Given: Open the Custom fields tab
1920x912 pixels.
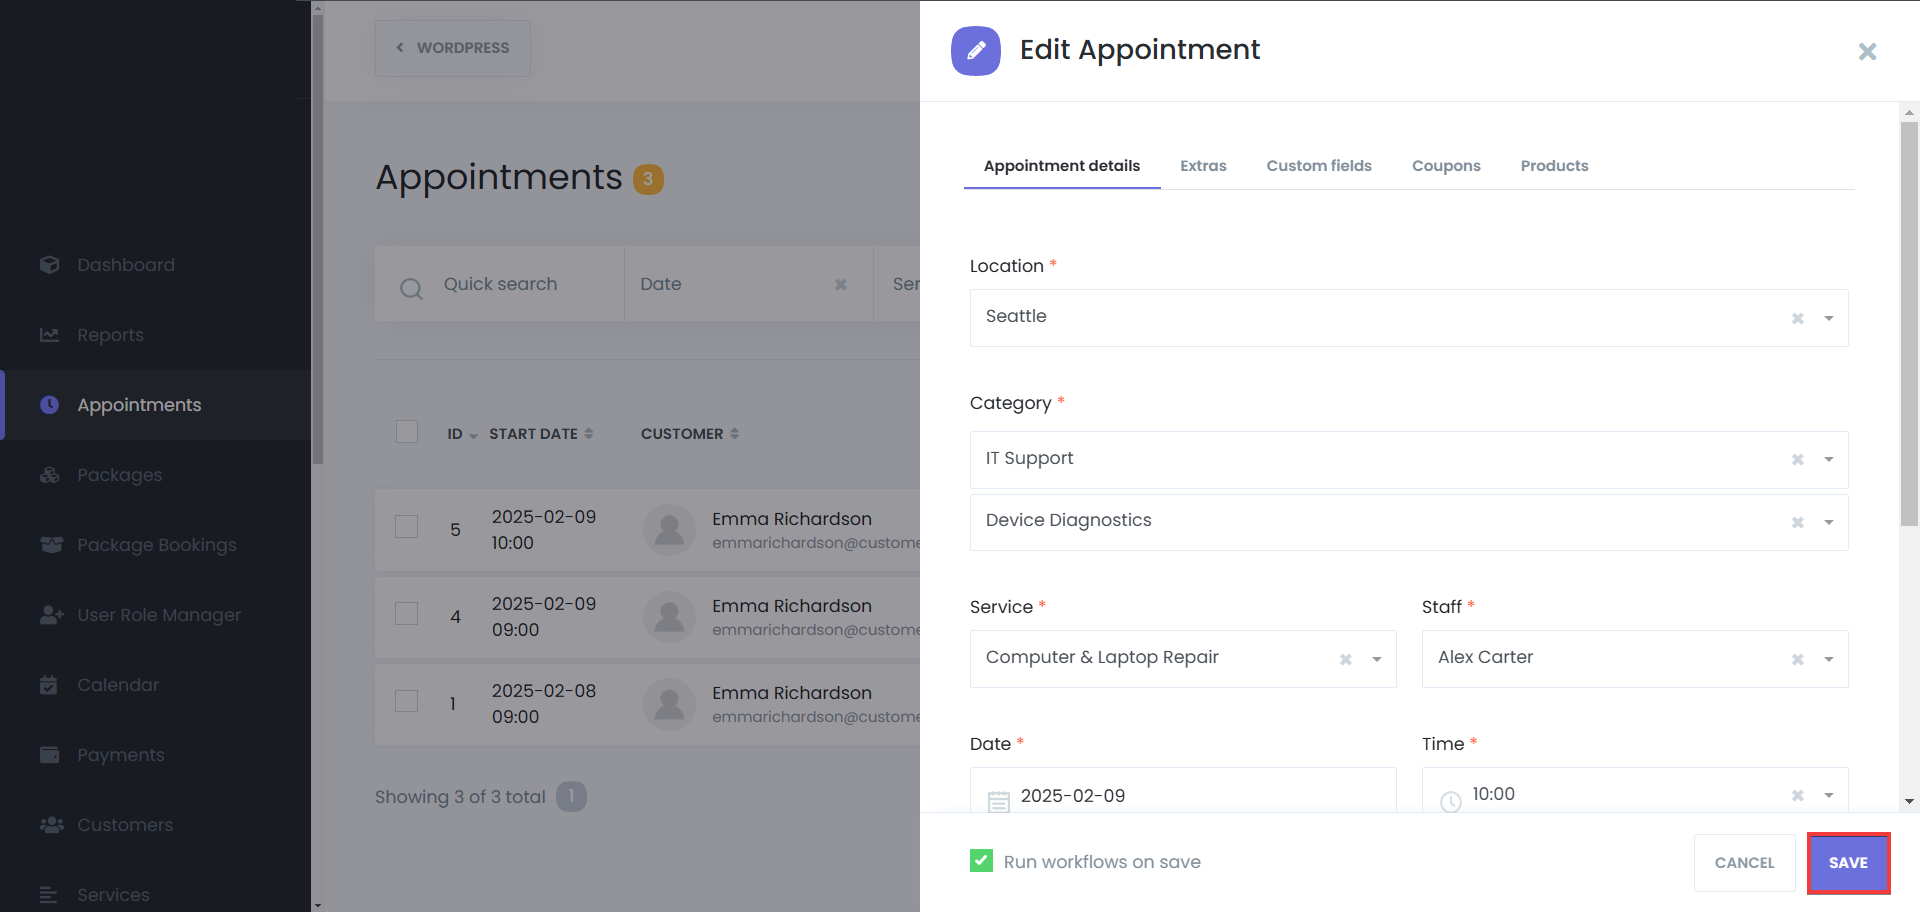Looking at the screenshot, I should click(x=1318, y=166).
